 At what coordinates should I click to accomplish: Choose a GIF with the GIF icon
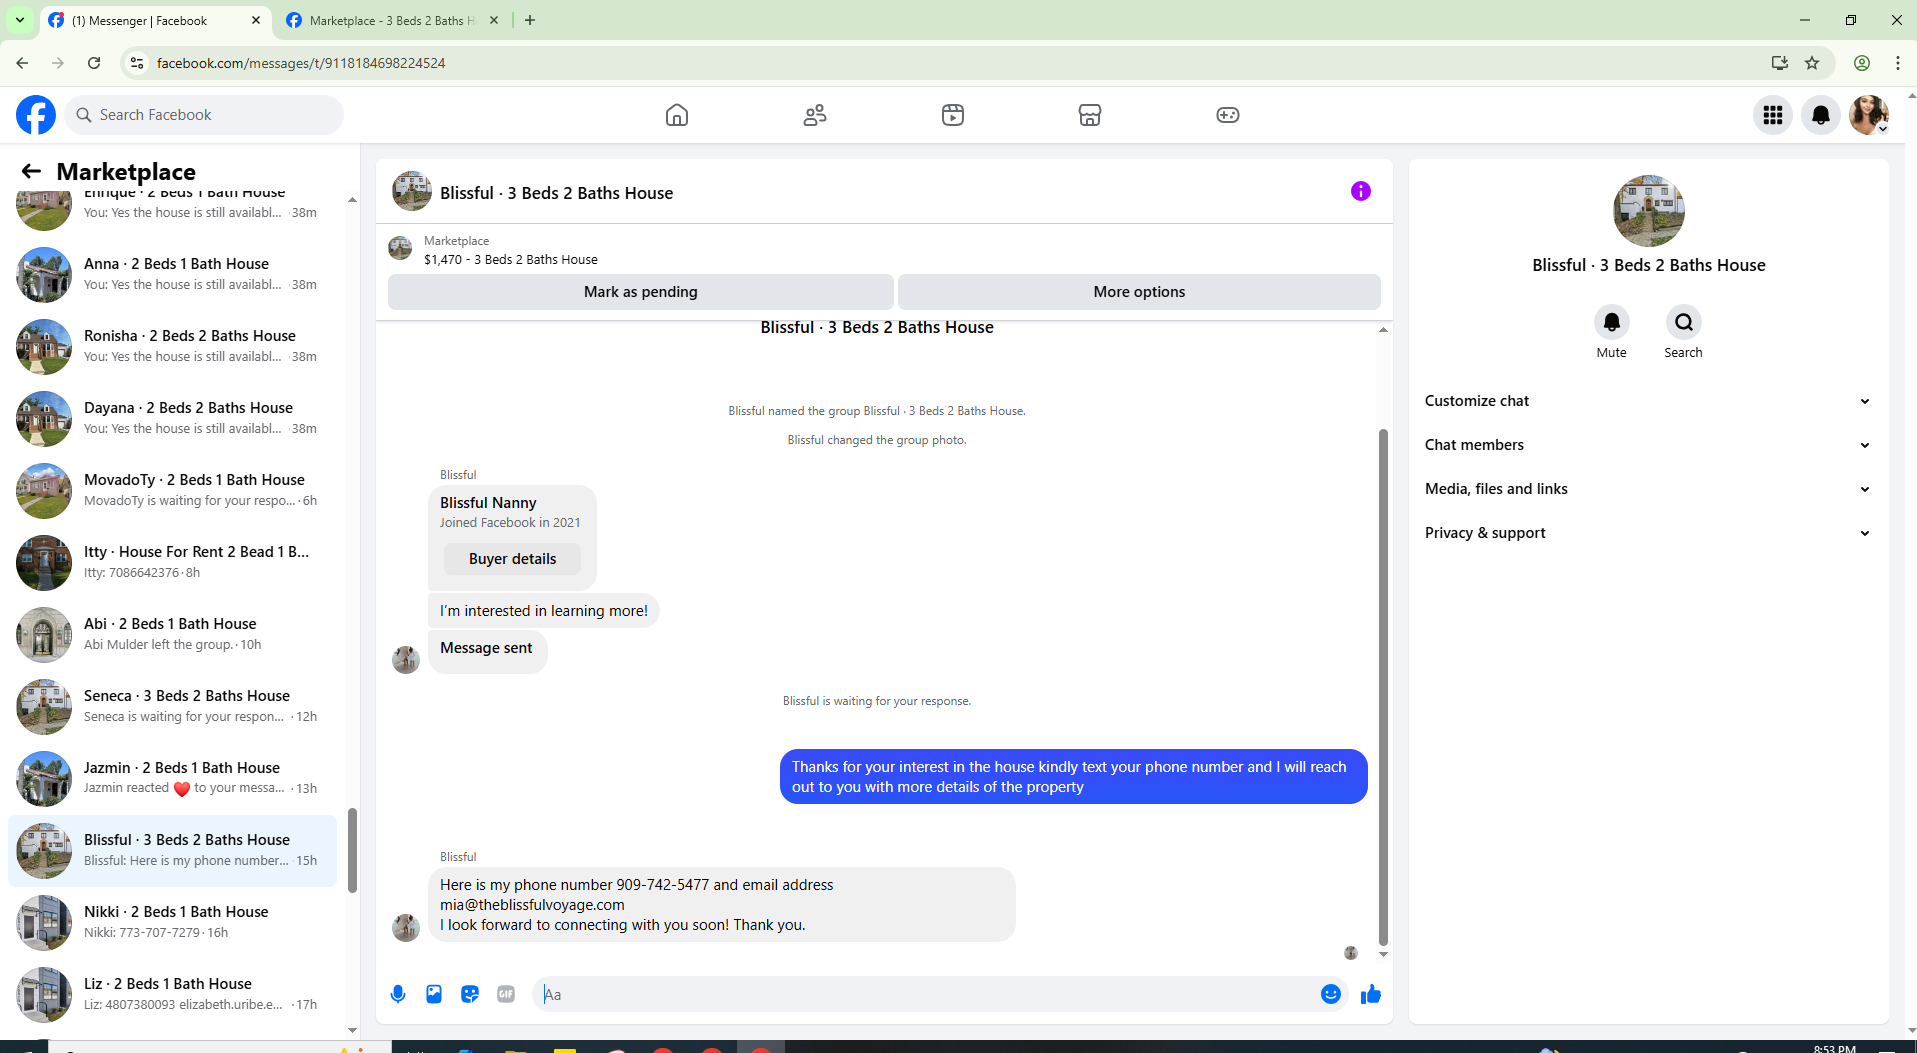[x=506, y=994]
